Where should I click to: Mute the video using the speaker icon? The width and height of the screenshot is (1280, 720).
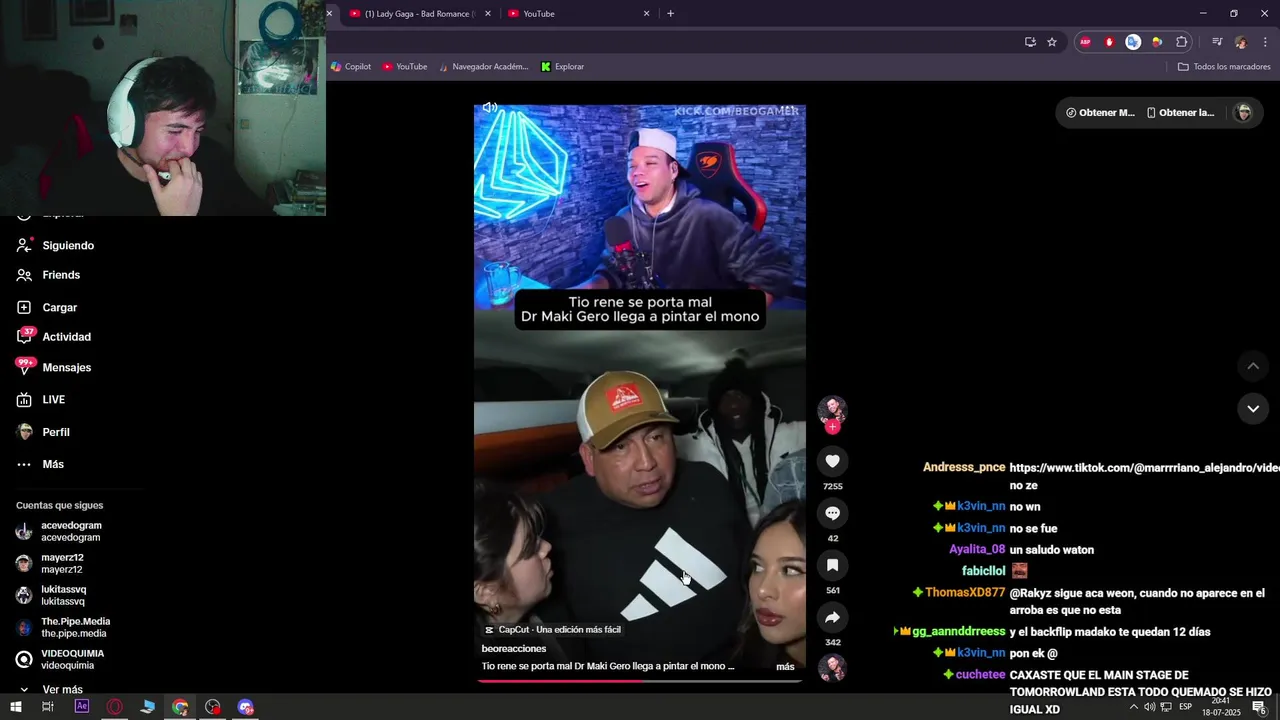tap(490, 107)
